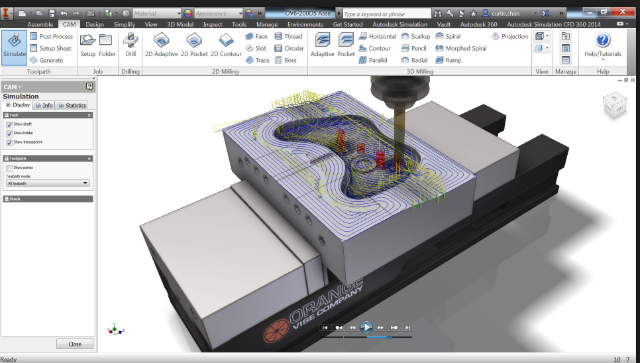Viewport: 640px width, 363px height.
Task: Choose the 2D Contour milling tool
Action: click(226, 45)
